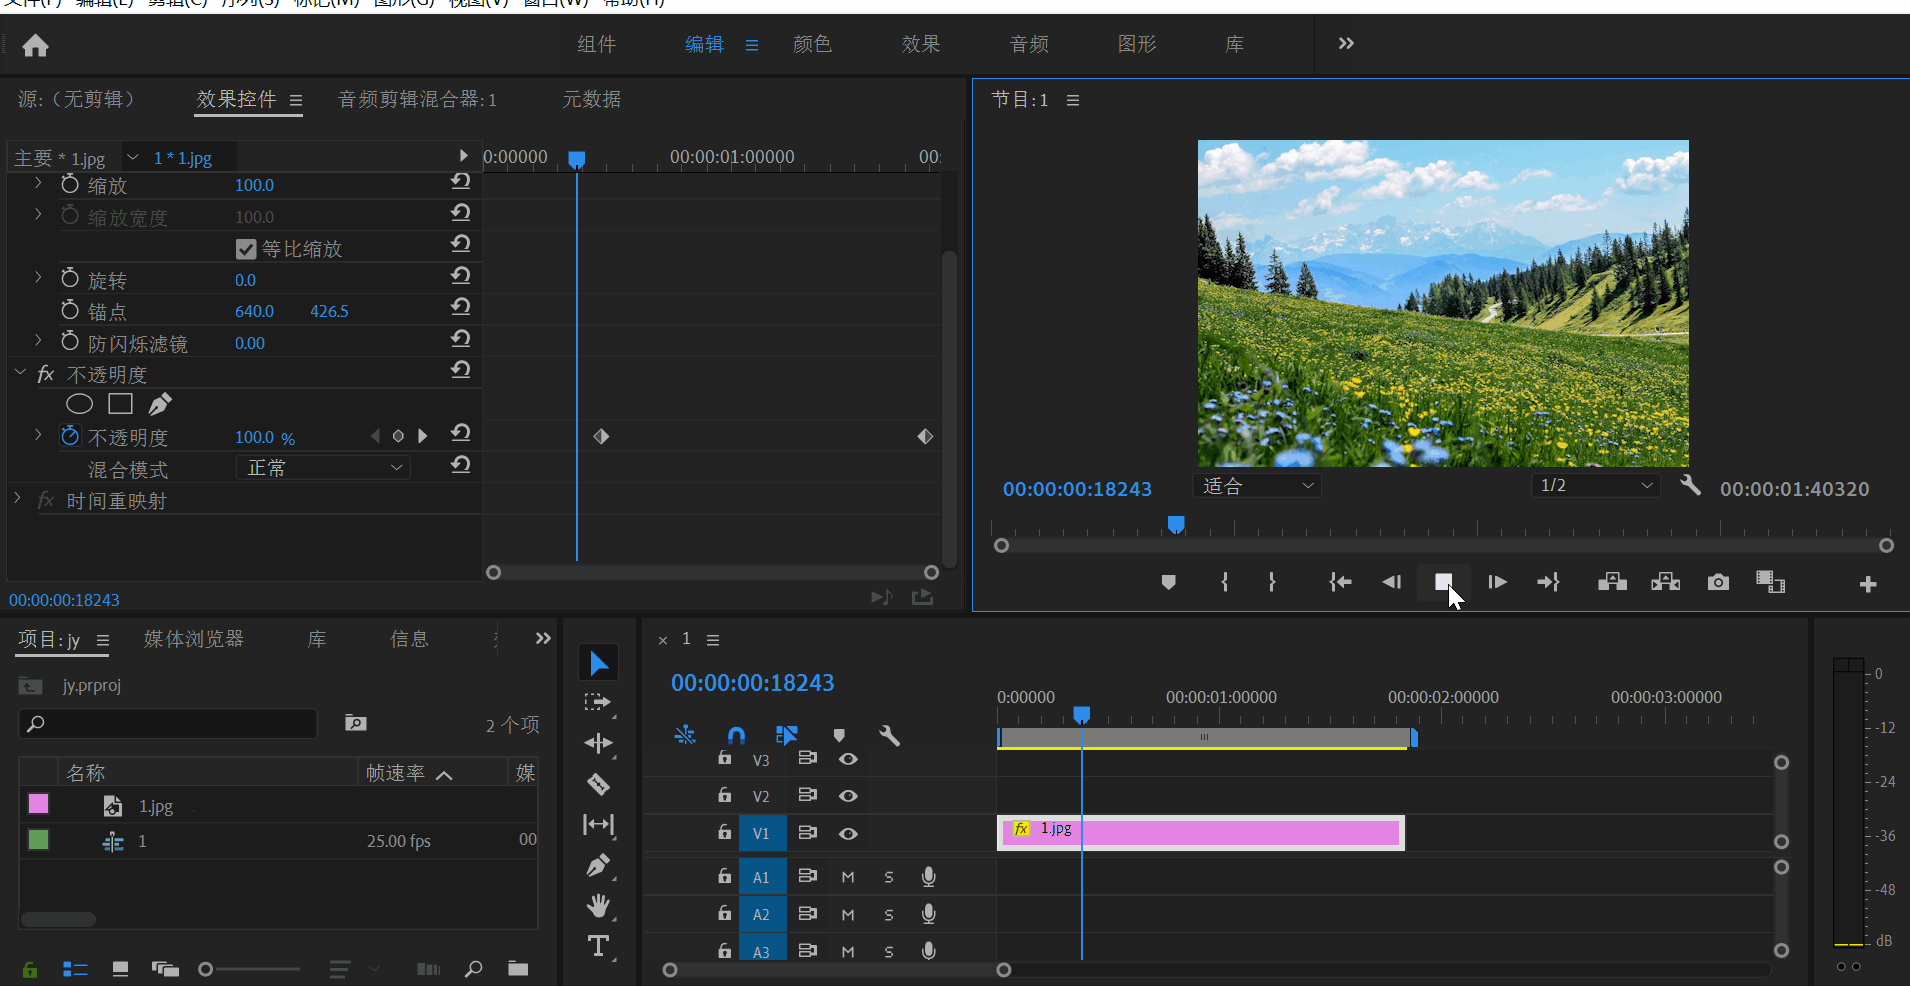
Task: Create an ellipse mask for opacity
Action: [79, 404]
